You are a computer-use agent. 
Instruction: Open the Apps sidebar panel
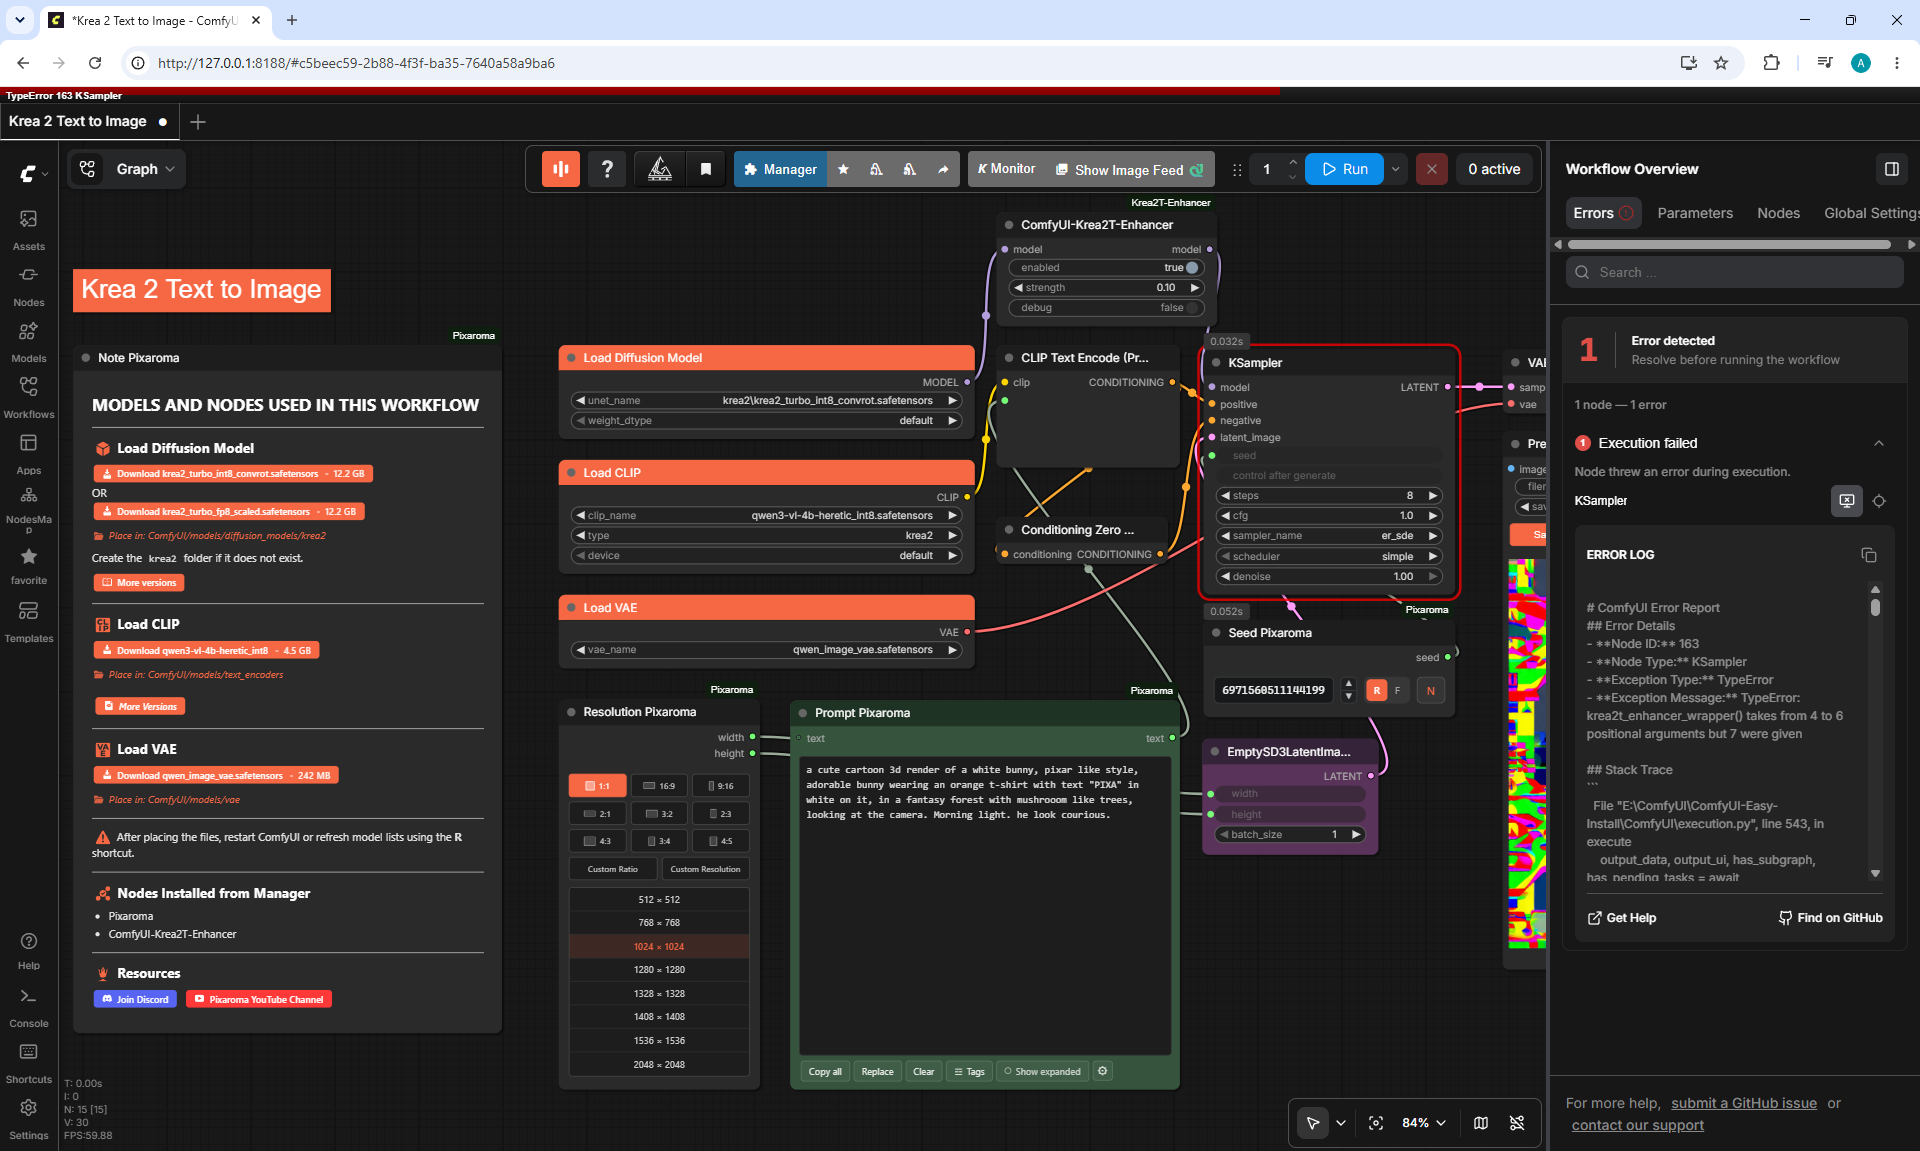pos(29,453)
